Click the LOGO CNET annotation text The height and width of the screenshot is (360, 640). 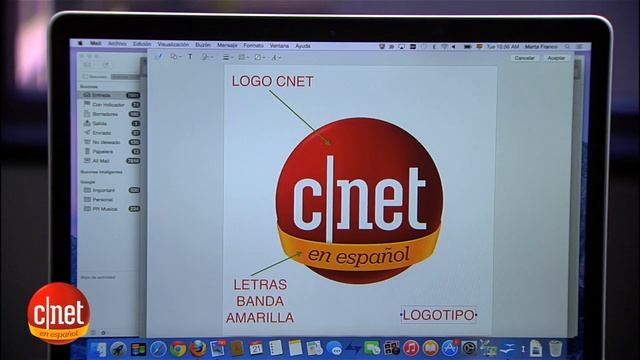273,82
